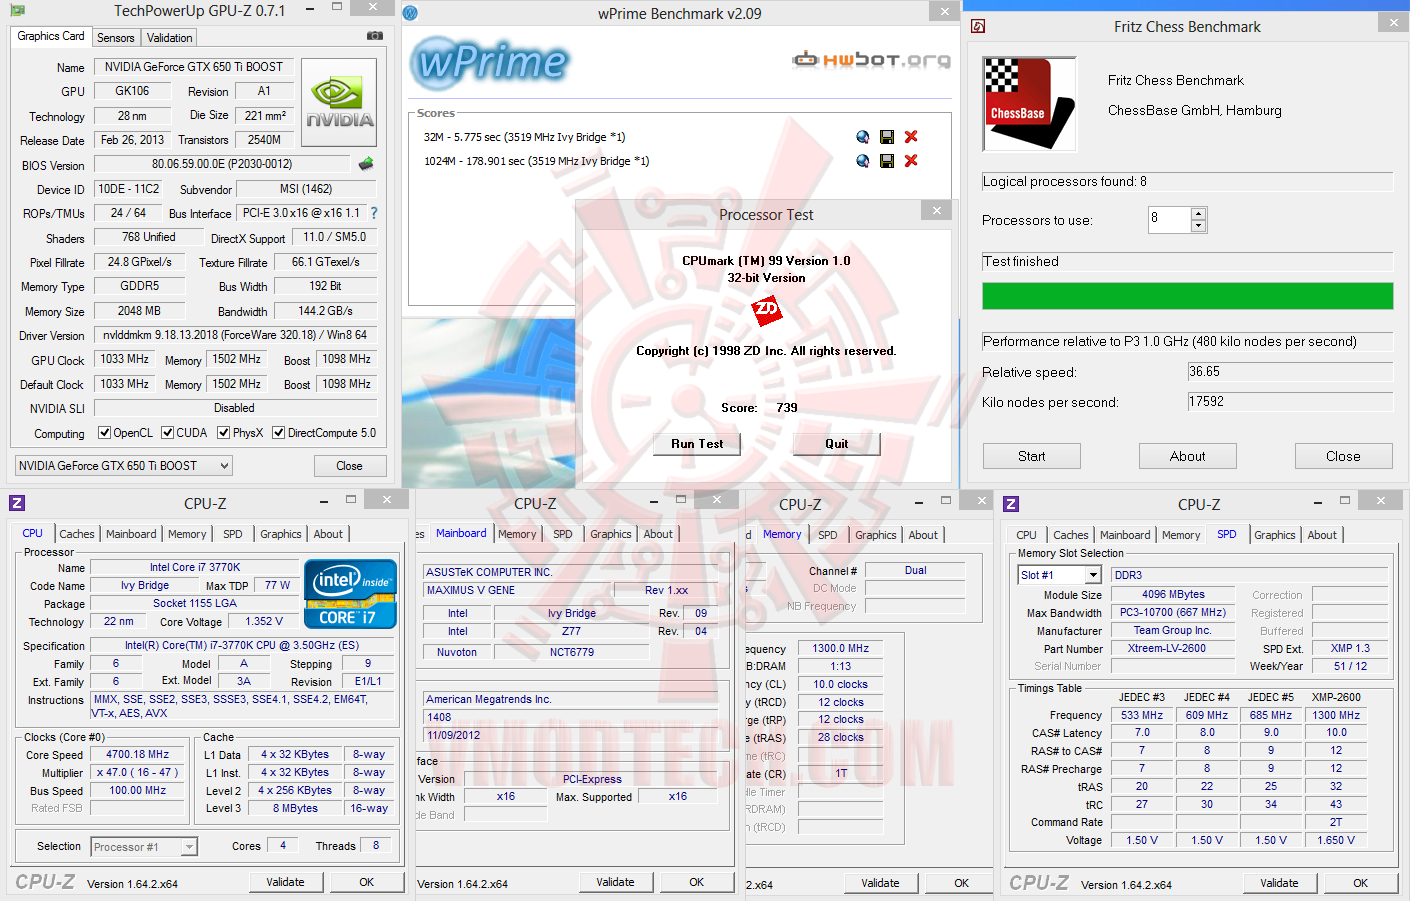This screenshot has height=901, width=1410.
Task: Open the Mainboard tab in CPU-Z SPD window
Action: click(x=1125, y=535)
